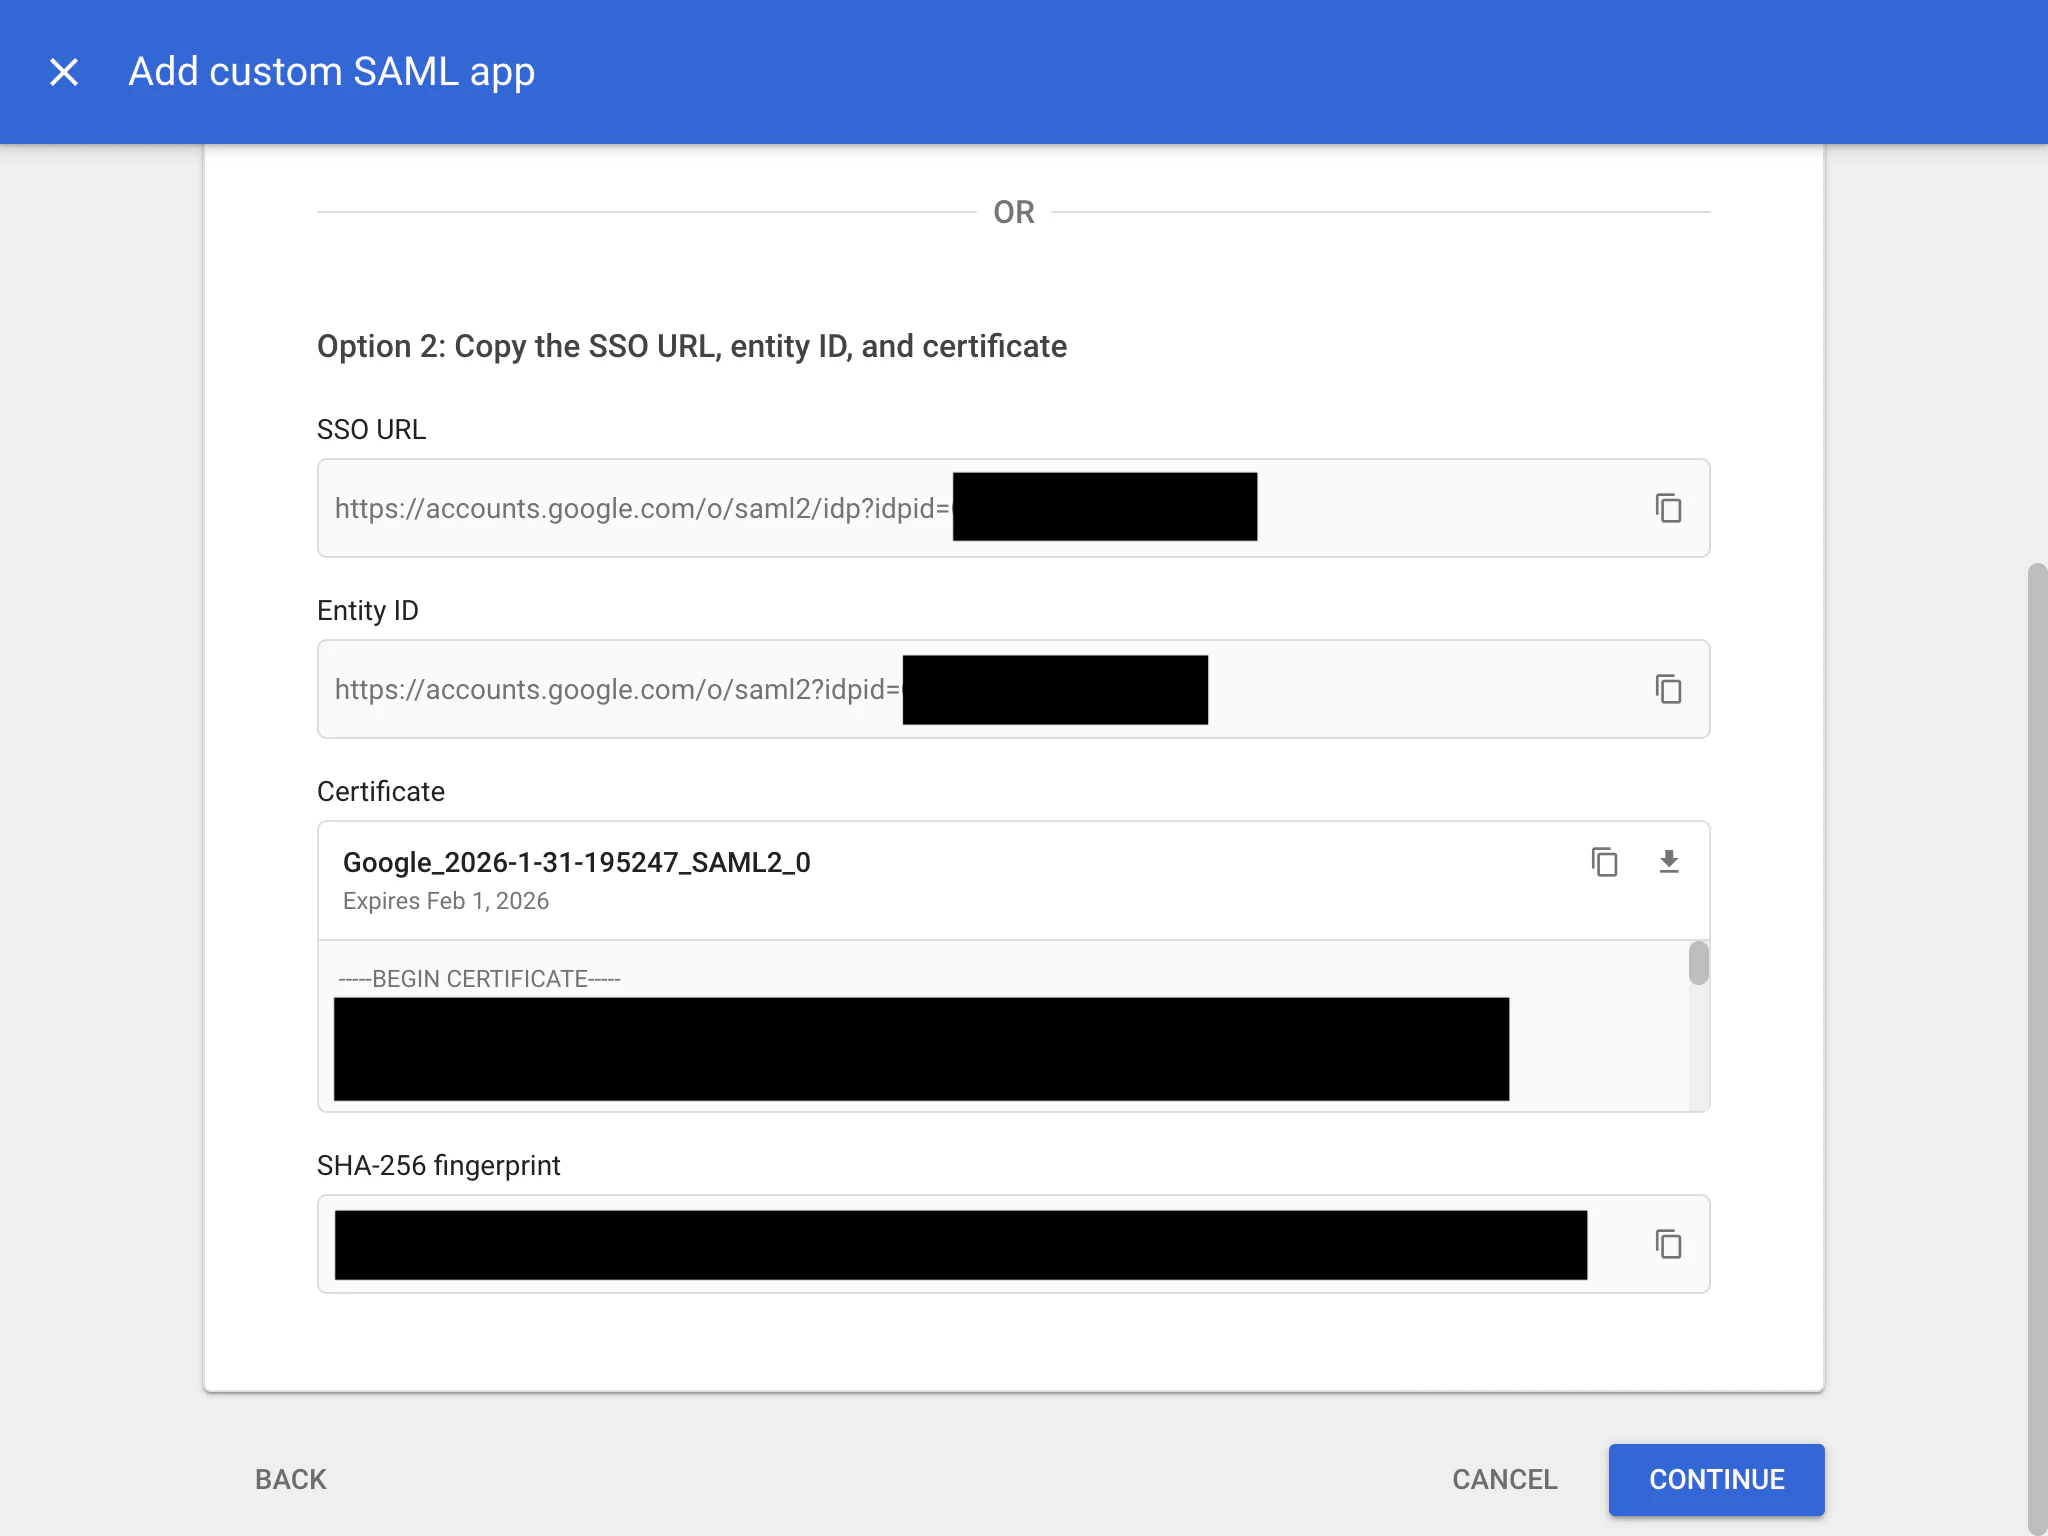Click the Option 2 section heading

tap(691, 346)
